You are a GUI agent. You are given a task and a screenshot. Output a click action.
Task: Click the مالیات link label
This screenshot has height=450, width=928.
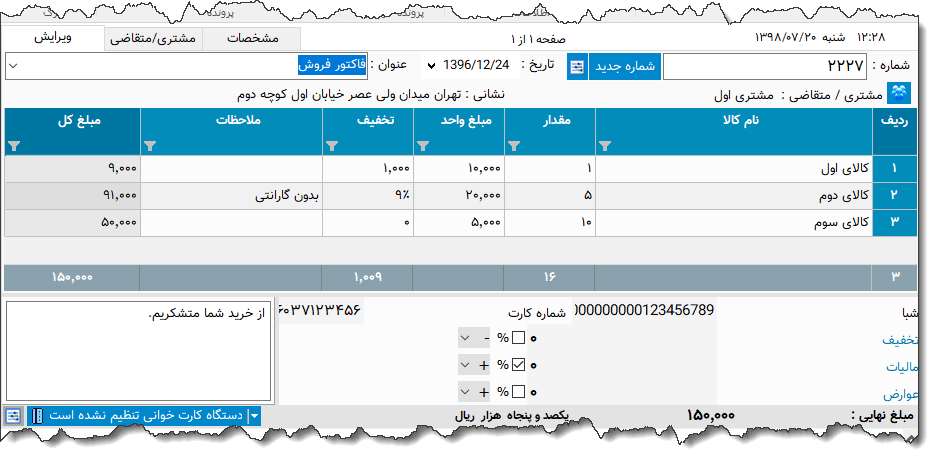[x=904, y=367]
